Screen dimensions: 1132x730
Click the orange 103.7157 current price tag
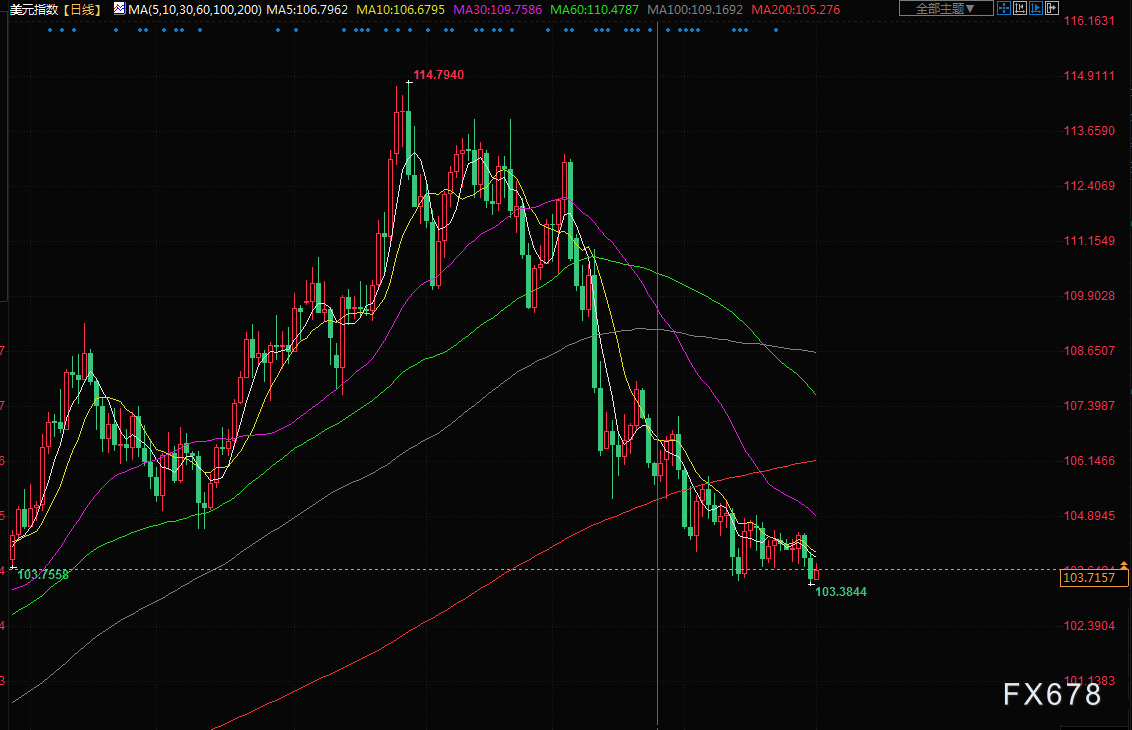click(x=1093, y=577)
